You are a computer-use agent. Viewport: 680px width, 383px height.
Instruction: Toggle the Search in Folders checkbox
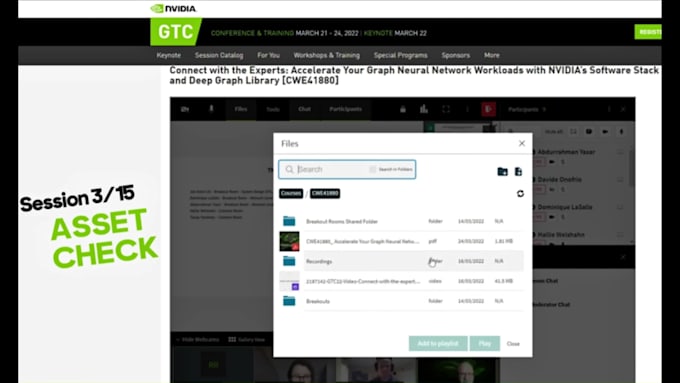click(373, 169)
